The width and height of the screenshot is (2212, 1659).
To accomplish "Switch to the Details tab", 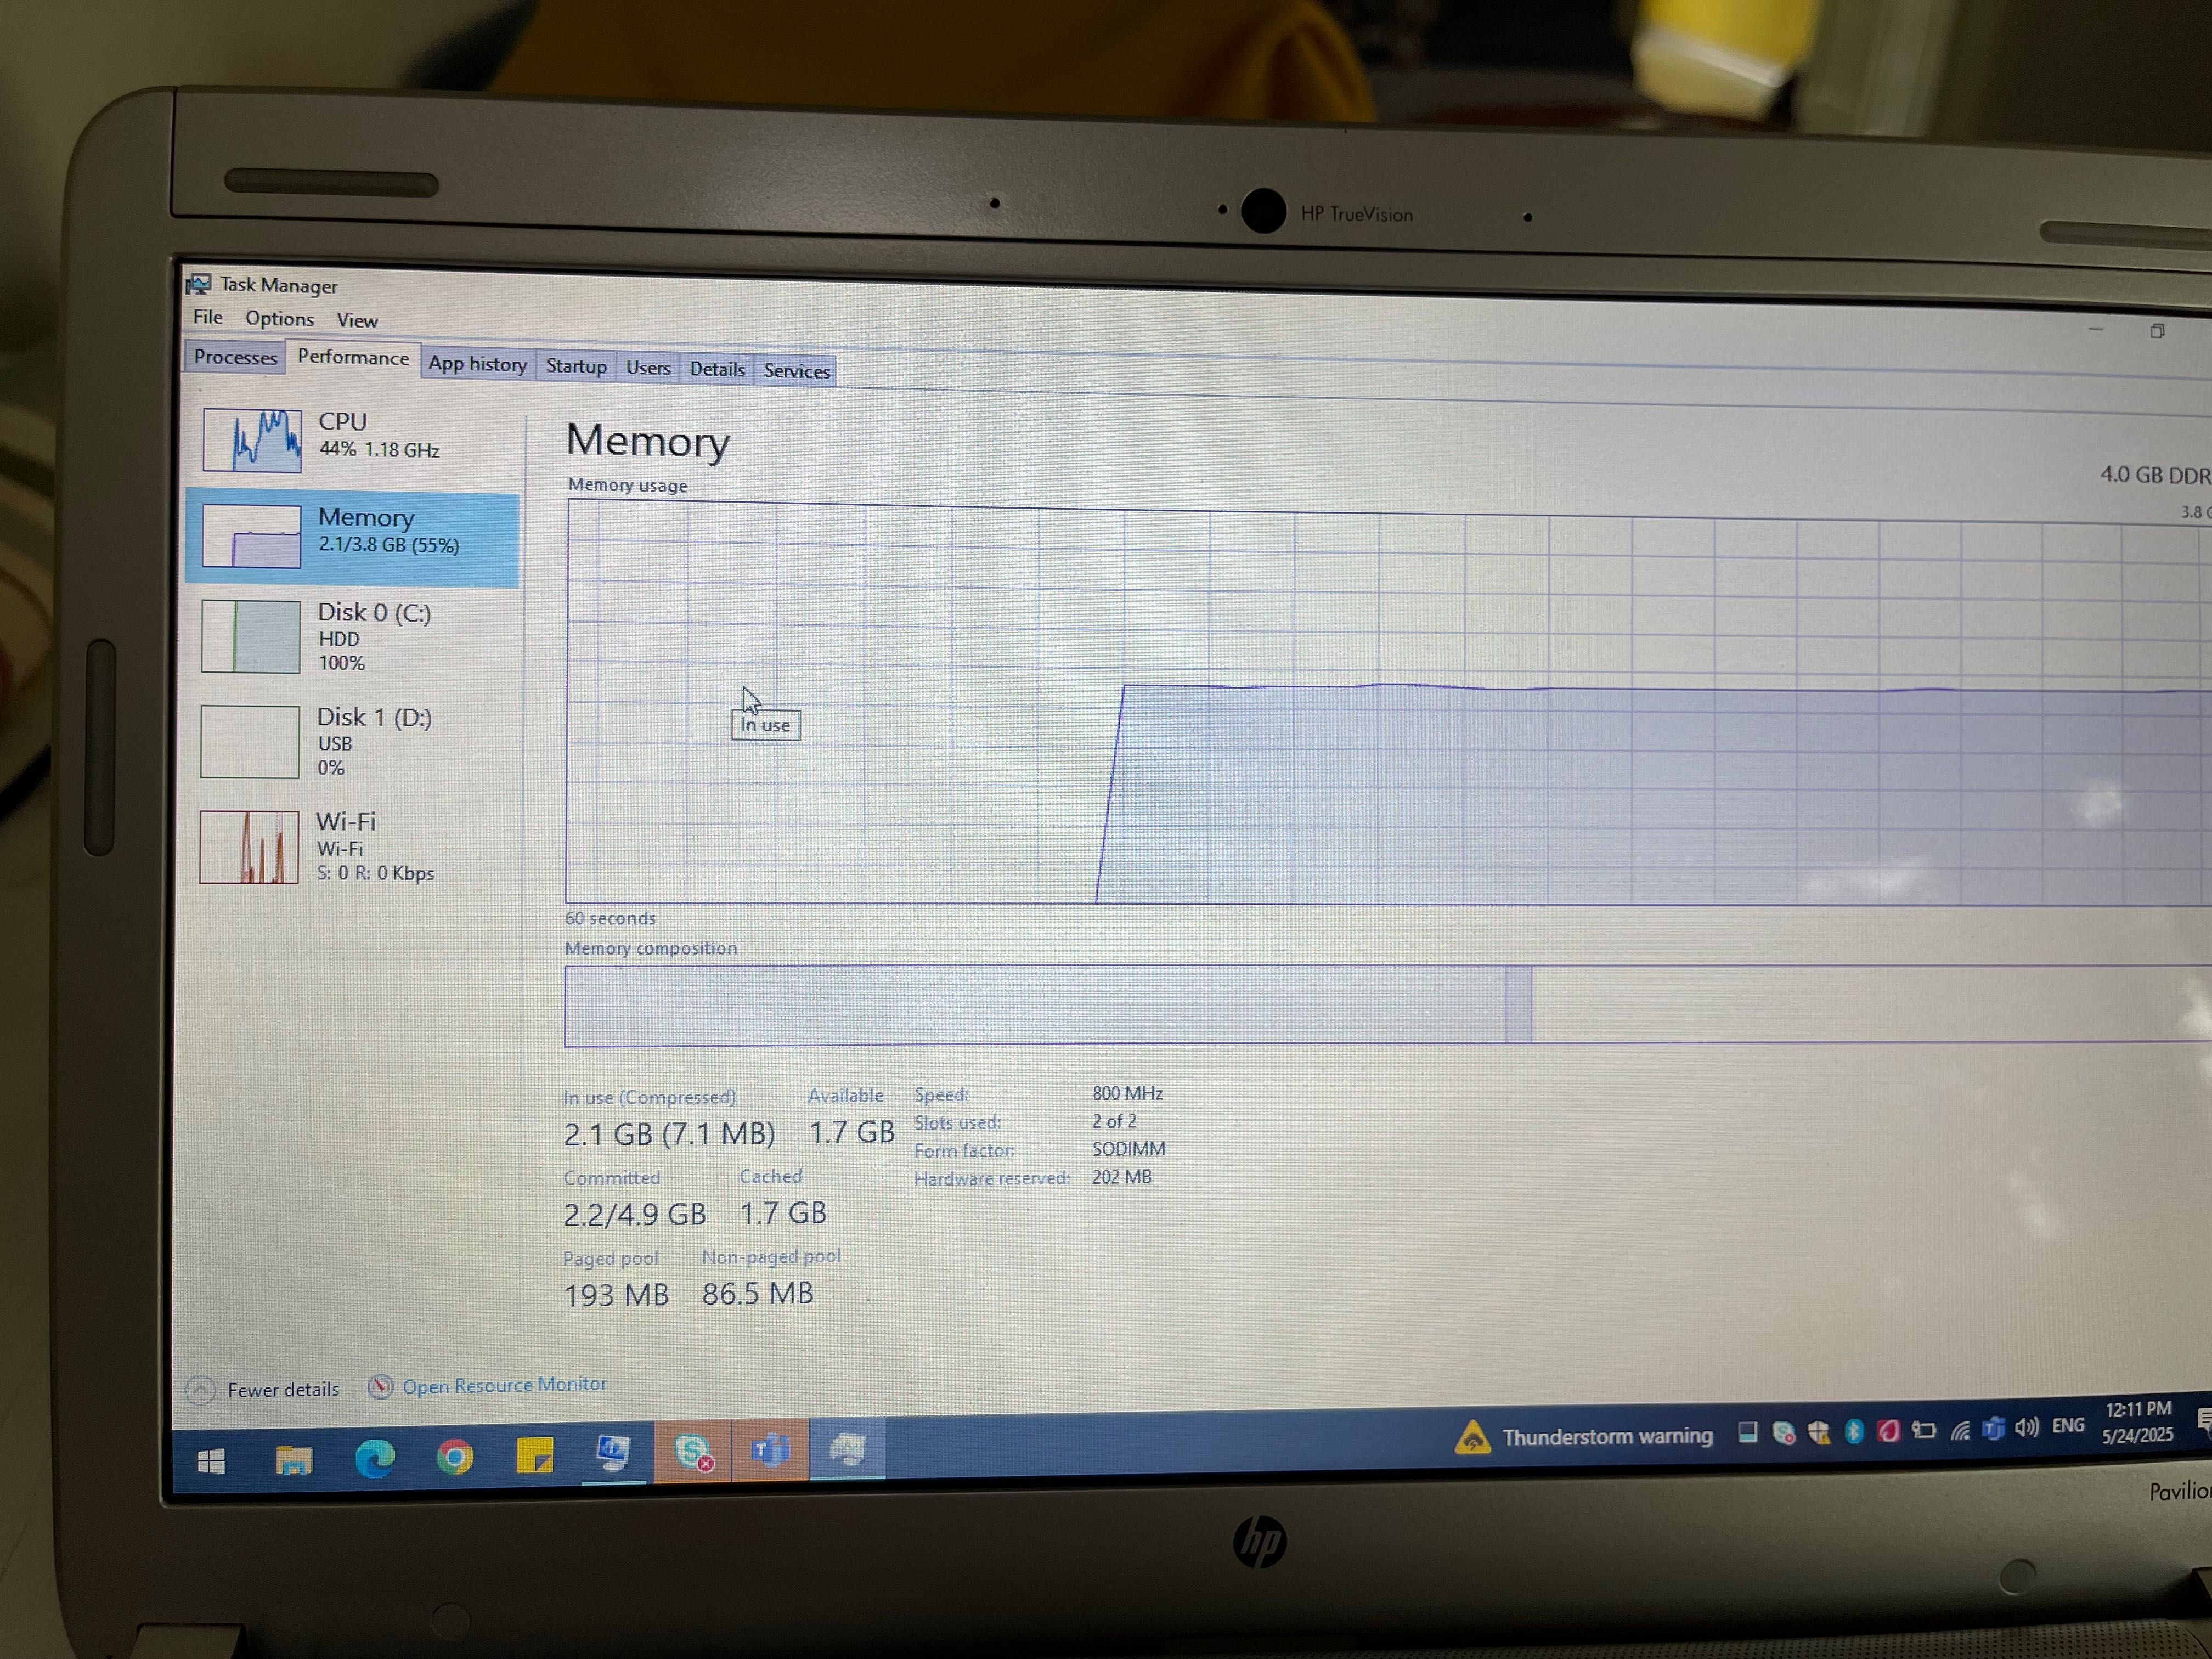I will [717, 369].
